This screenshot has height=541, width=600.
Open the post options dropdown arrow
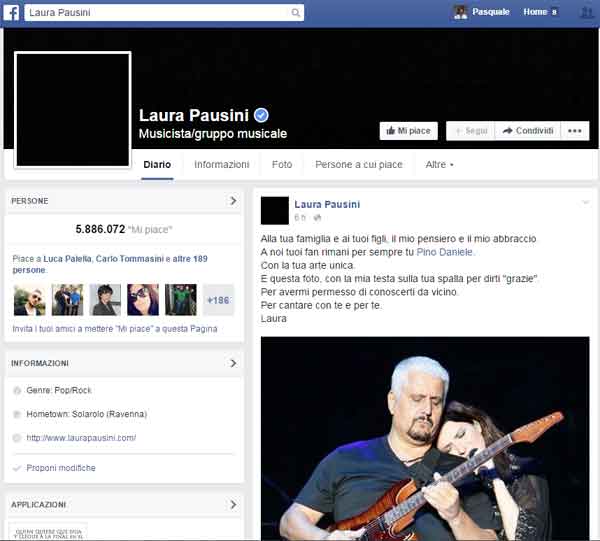[585, 202]
